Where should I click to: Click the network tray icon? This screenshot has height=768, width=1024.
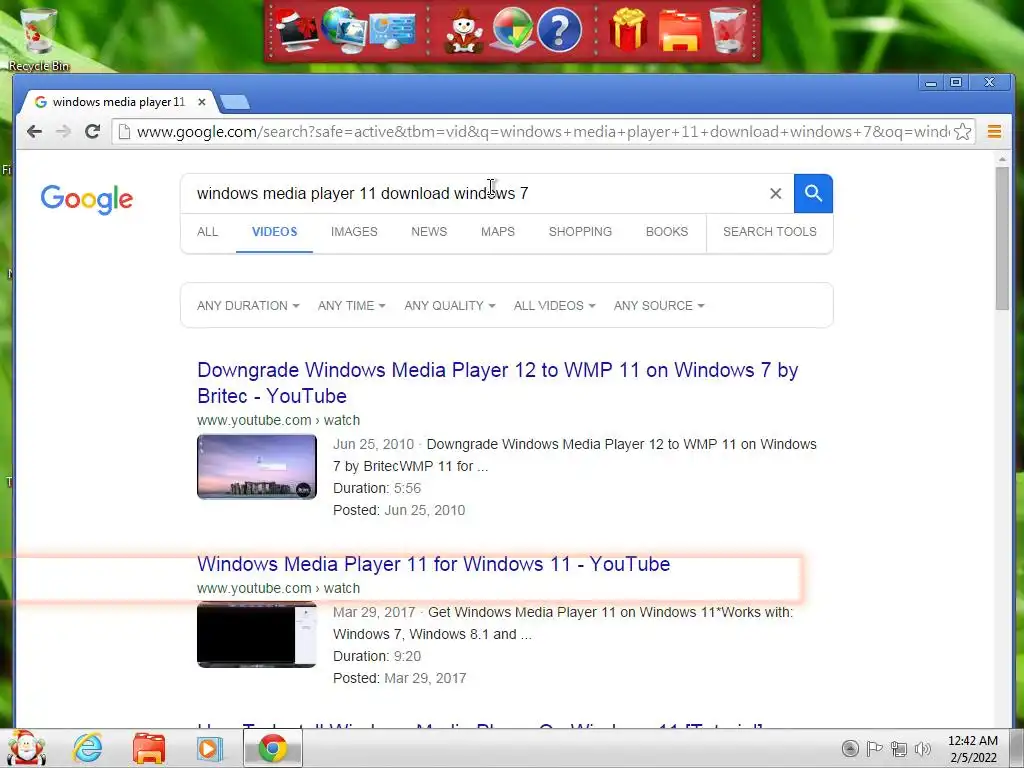(899, 748)
